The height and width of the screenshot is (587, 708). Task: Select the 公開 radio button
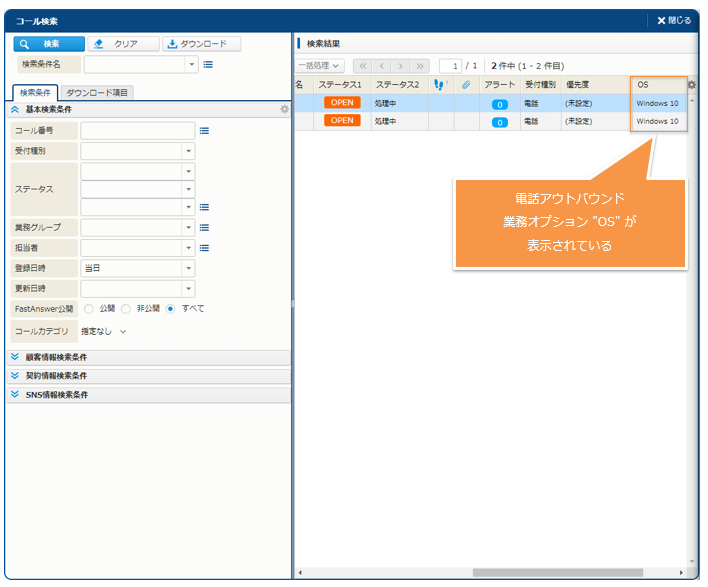pyautogui.click(x=88, y=309)
